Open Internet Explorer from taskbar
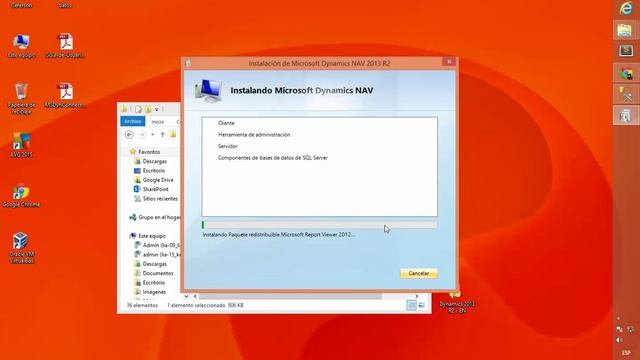The image size is (640, 360). click(x=626, y=9)
